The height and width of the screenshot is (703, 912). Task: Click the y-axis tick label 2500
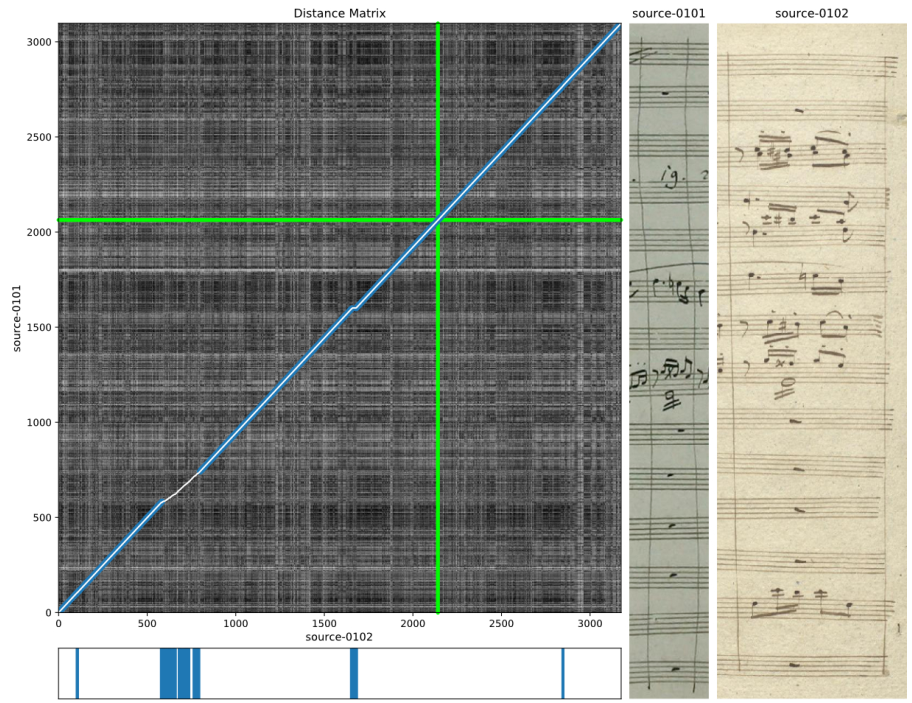point(39,137)
